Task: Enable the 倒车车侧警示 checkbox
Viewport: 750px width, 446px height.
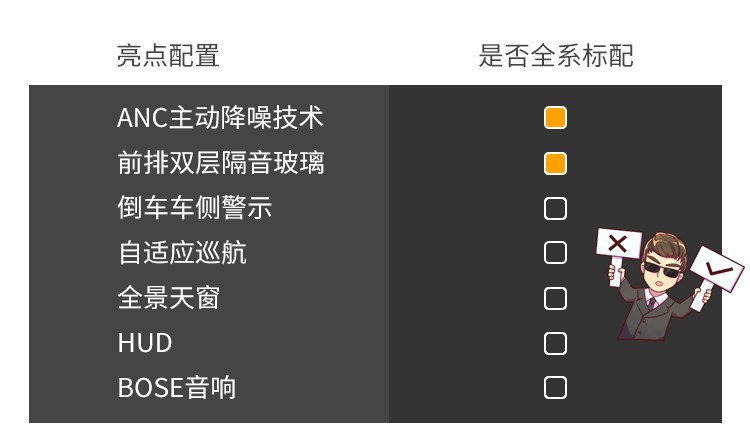Action: click(x=555, y=208)
